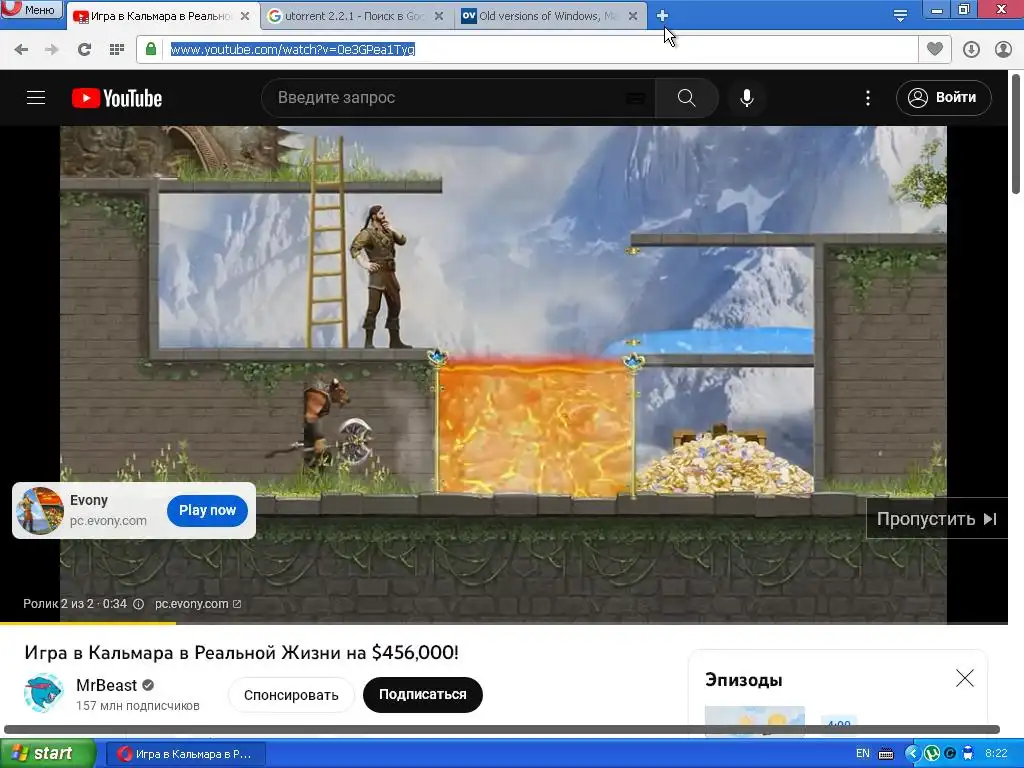
Task: Go to YouTube home via logo
Action: 117,98
